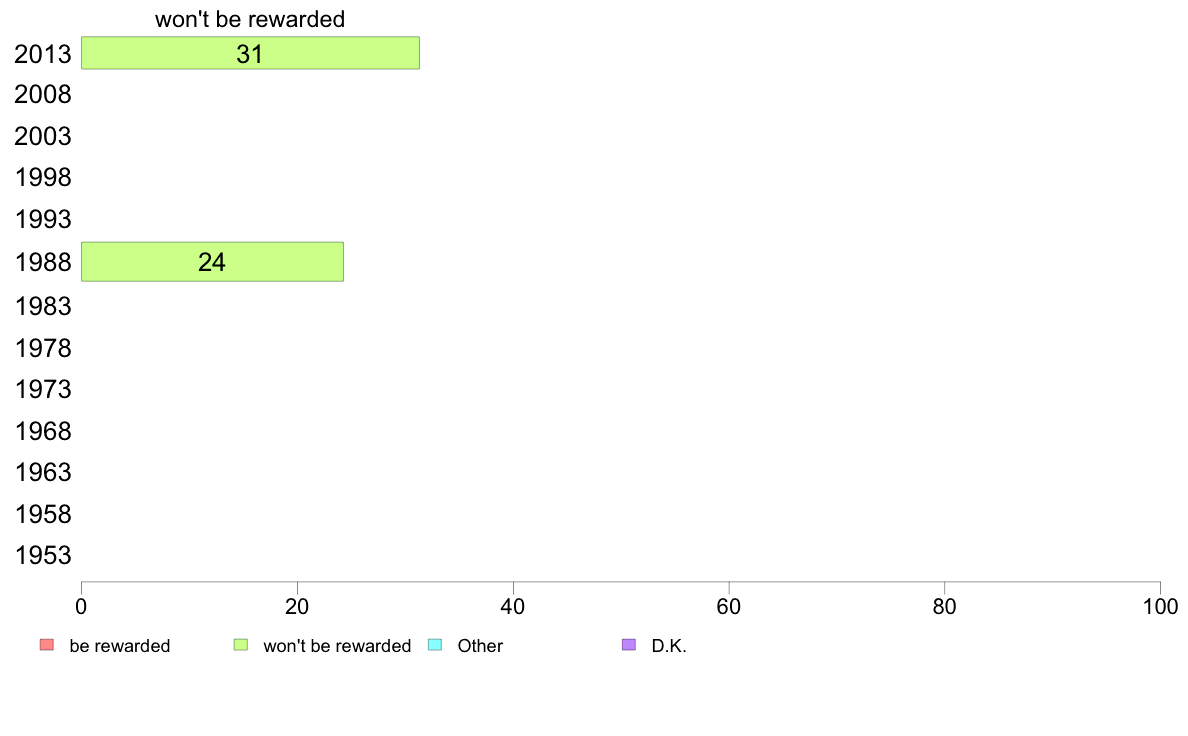Click the 2008 year label
The height and width of the screenshot is (736, 1188).
[x=43, y=95]
